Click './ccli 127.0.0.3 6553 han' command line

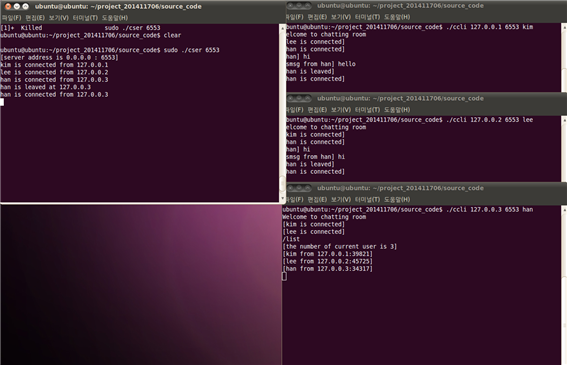coord(489,209)
